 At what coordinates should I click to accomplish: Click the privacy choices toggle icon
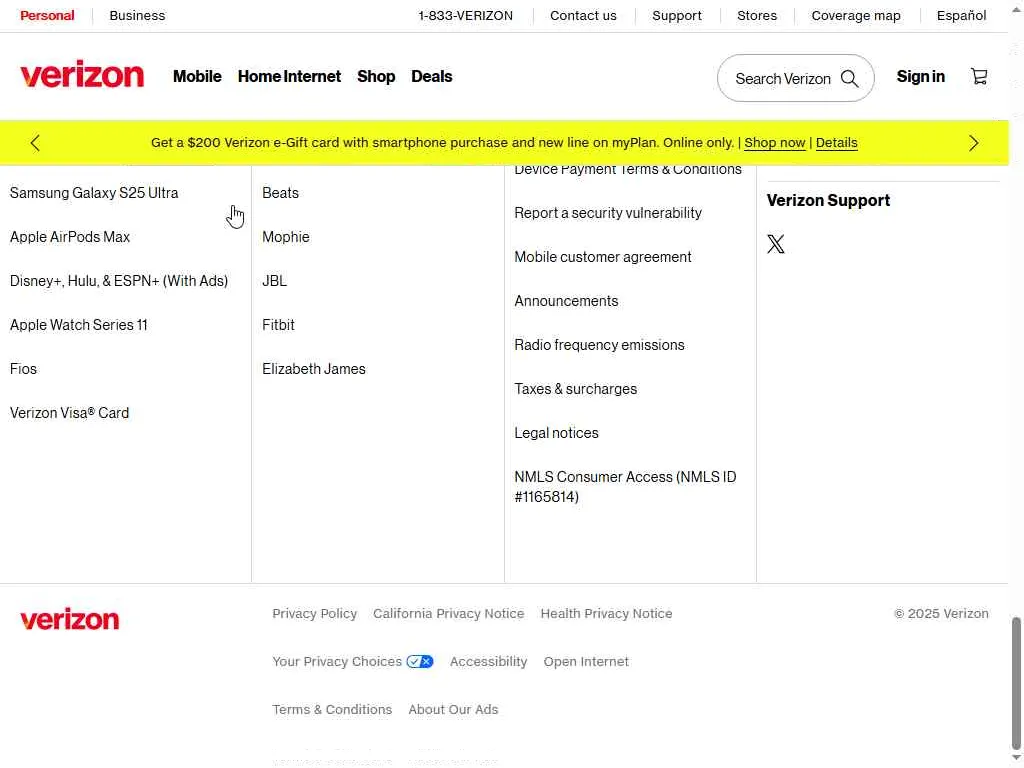tap(420, 662)
